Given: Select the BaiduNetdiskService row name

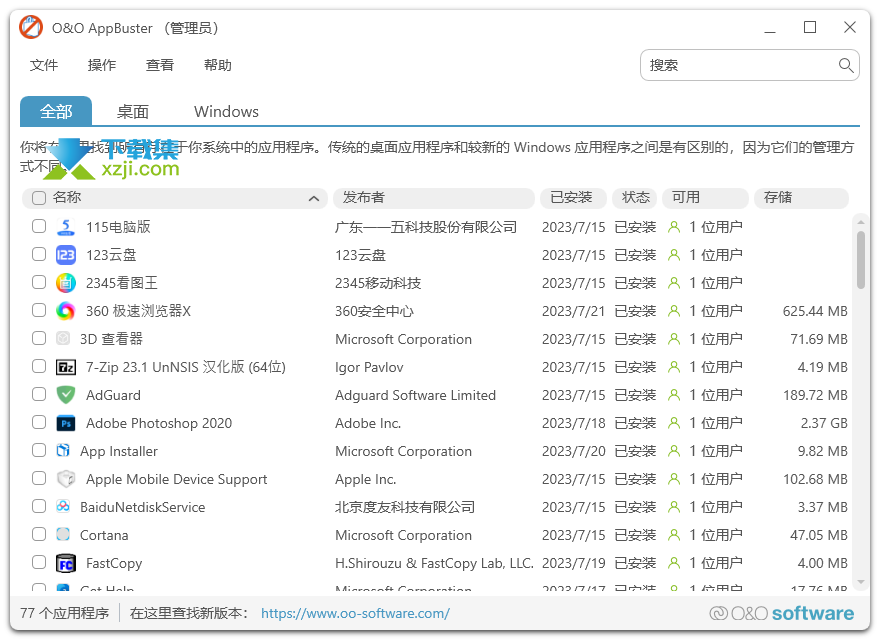Looking at the screenshot, I should (x=143, y=507).
